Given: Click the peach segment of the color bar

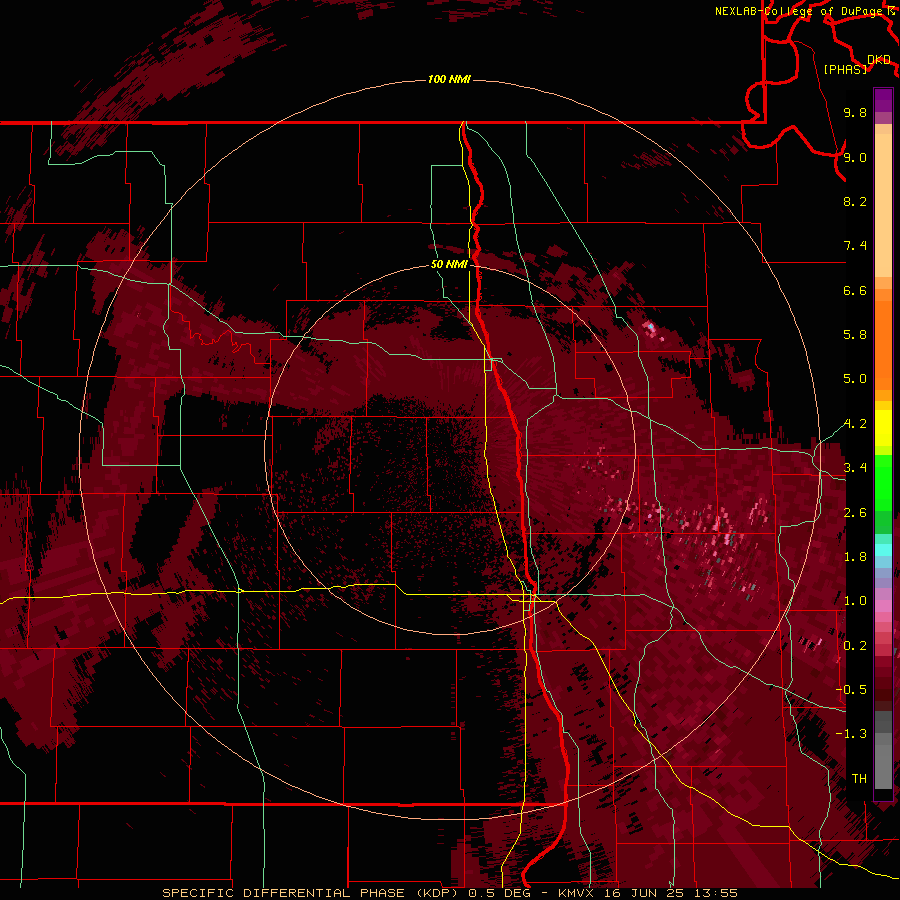Looking at the screenshot, I should tap(883, 206).
